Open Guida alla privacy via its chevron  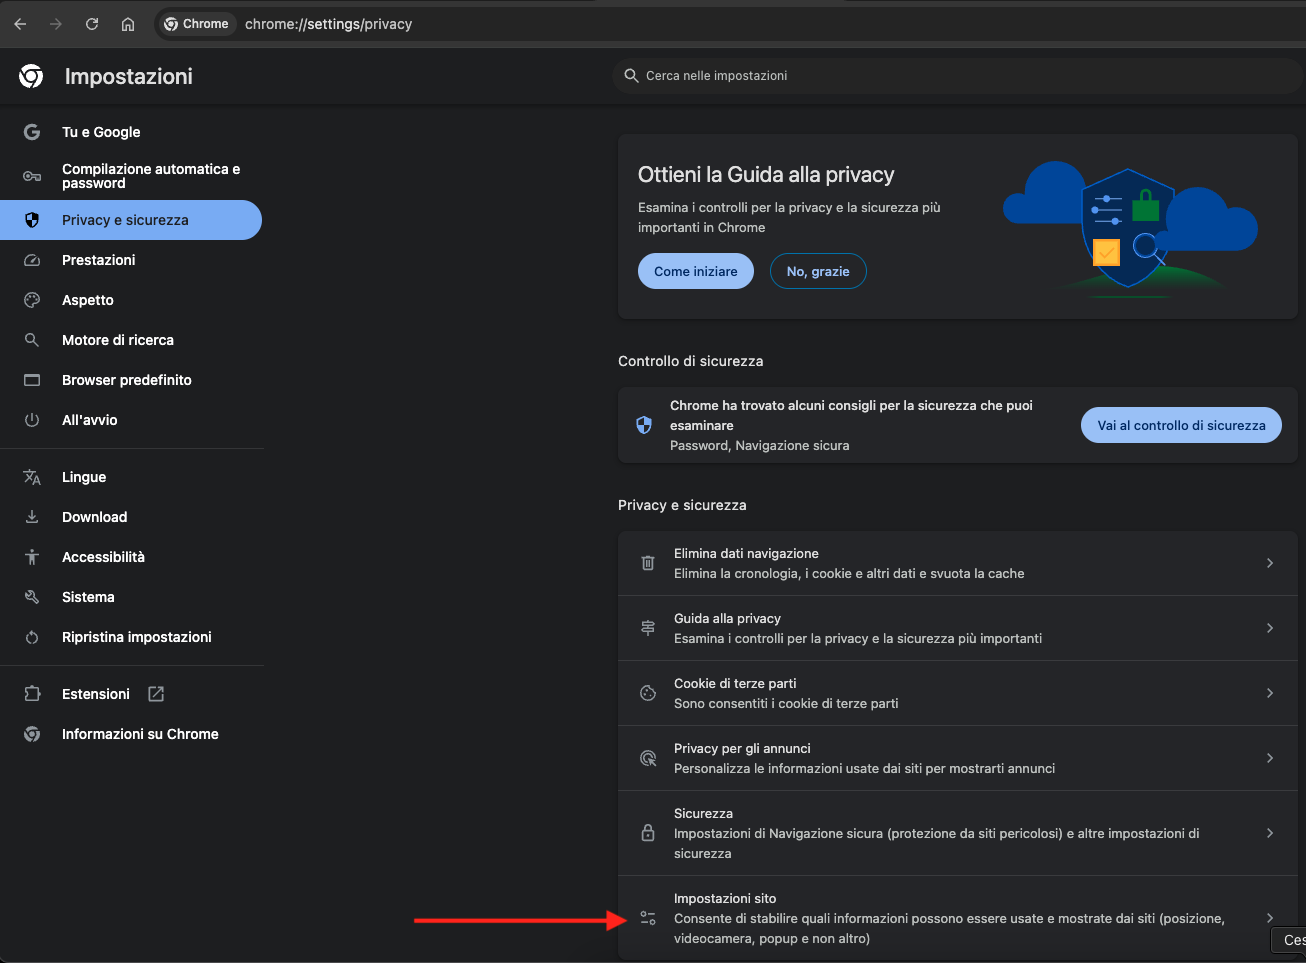point(1270,628)
